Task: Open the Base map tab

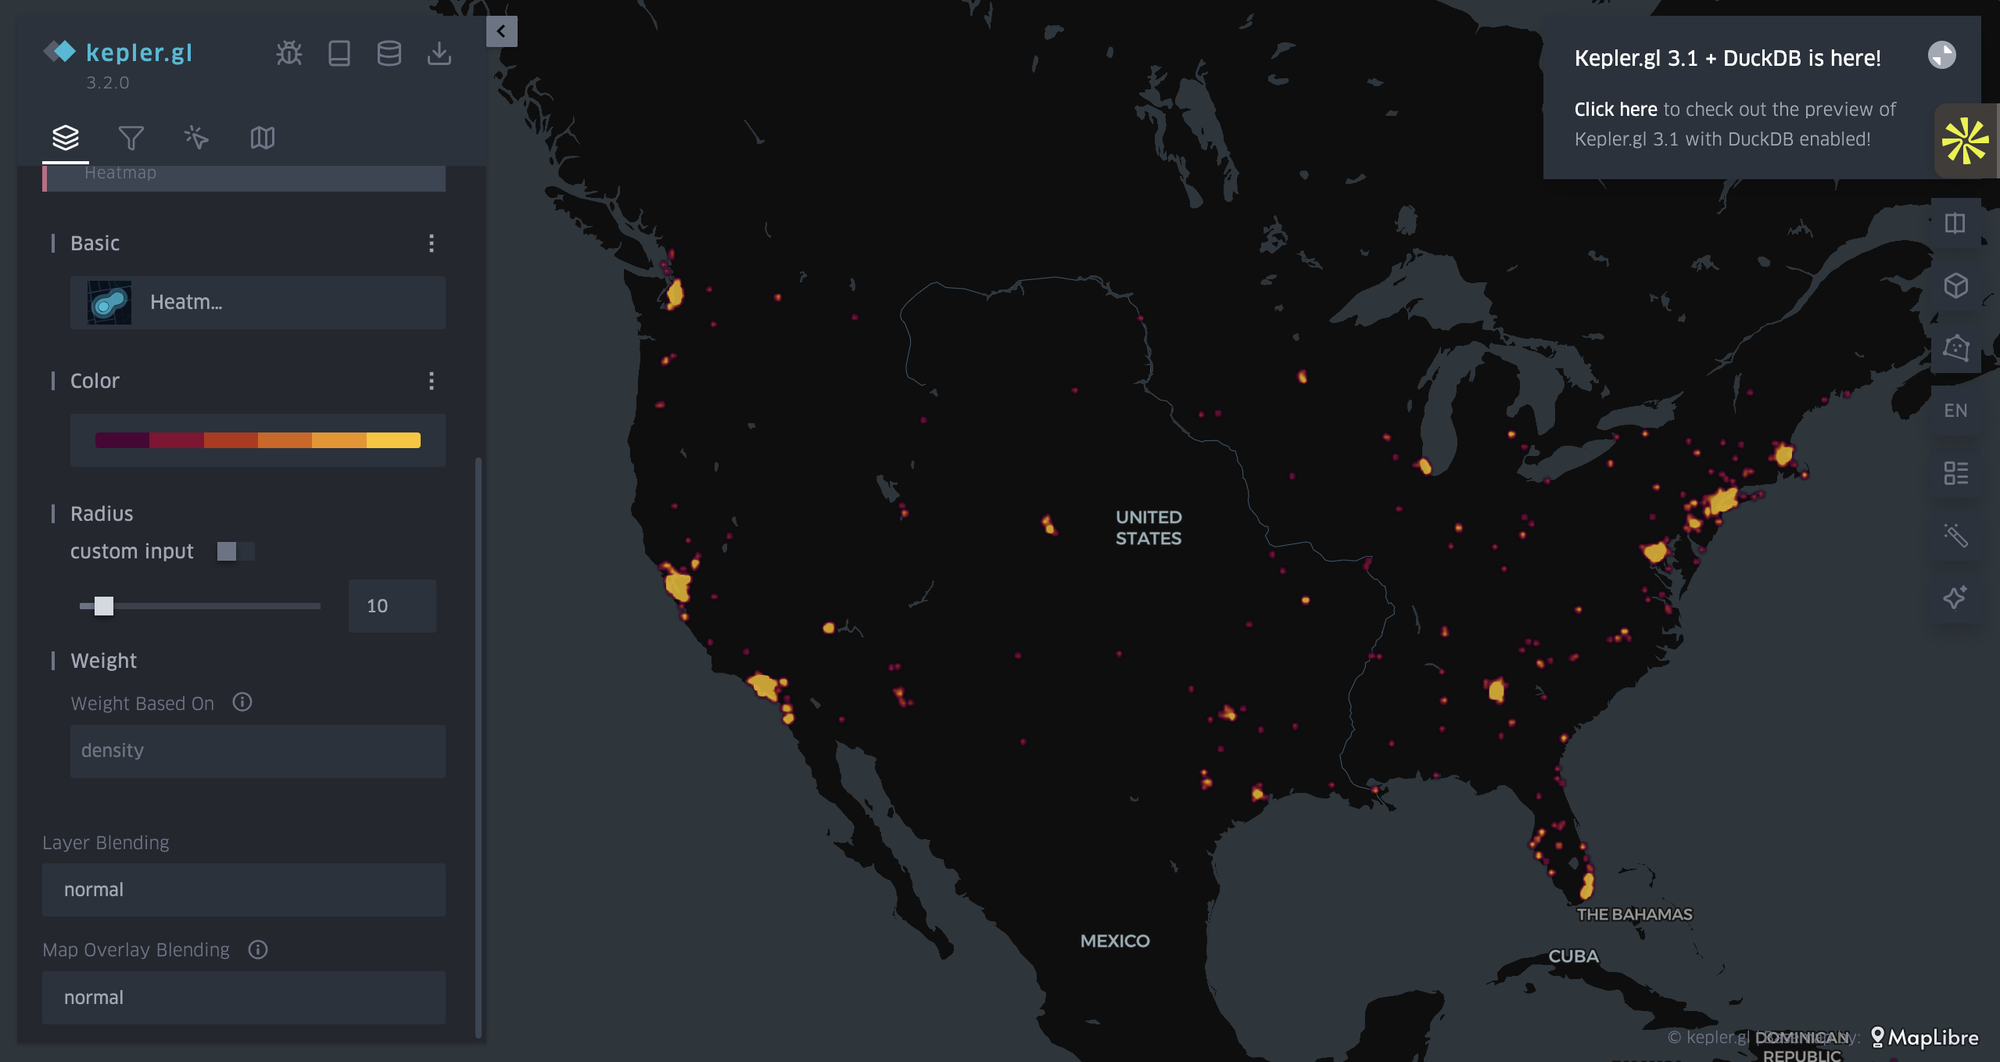Action: click(x=262, y=138)
